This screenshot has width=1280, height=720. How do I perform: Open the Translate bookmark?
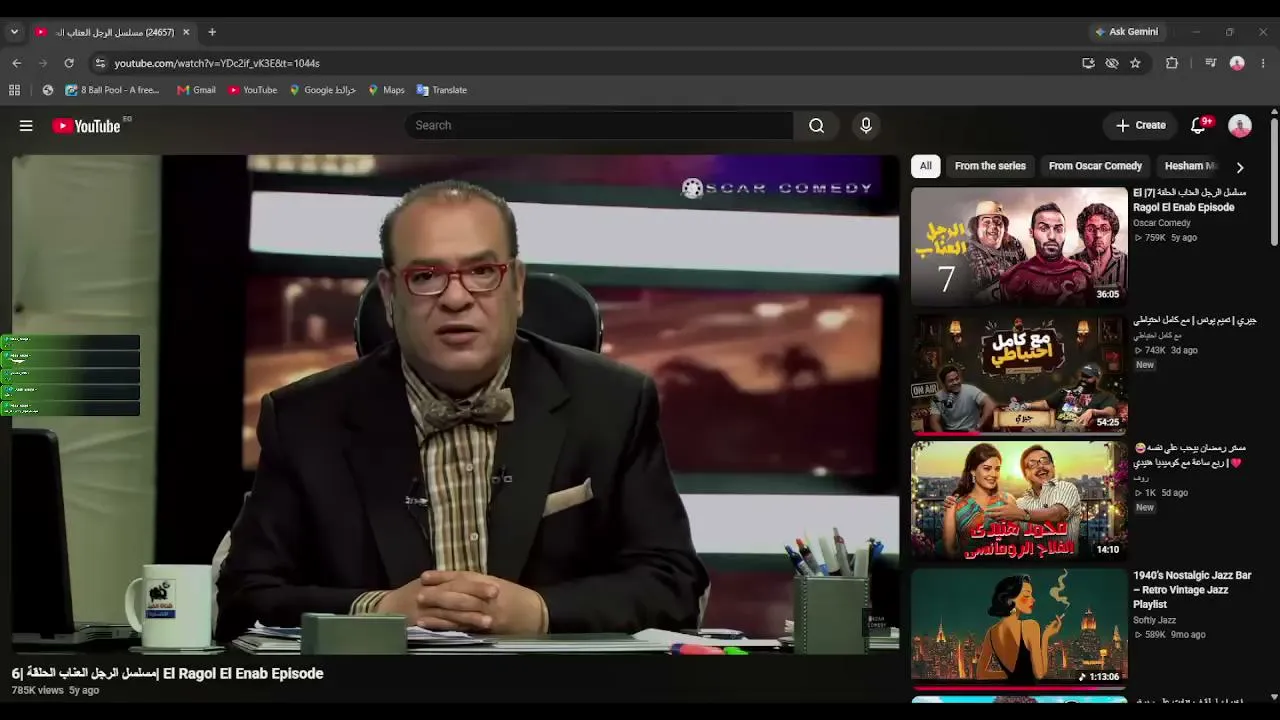441,90
